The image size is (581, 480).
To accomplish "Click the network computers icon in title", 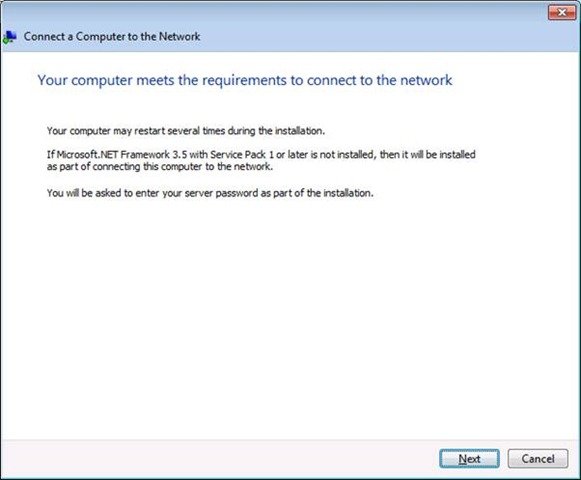I will tap(10, 37).
